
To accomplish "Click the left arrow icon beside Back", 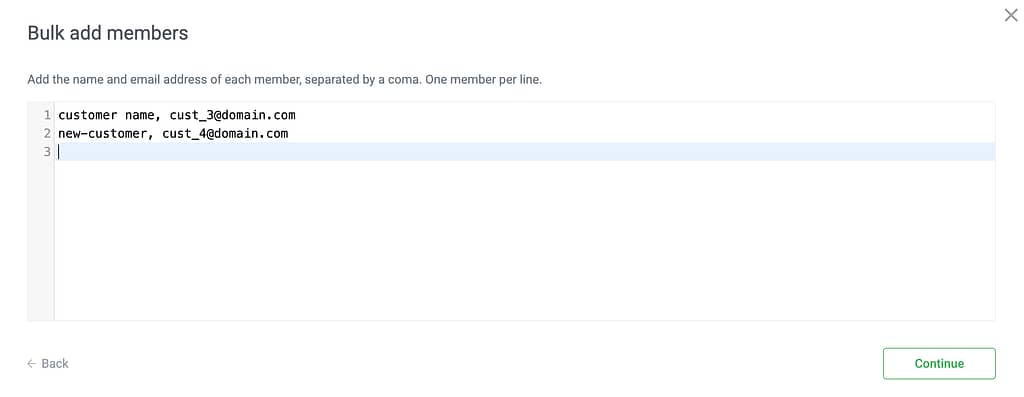I will 31,364.
